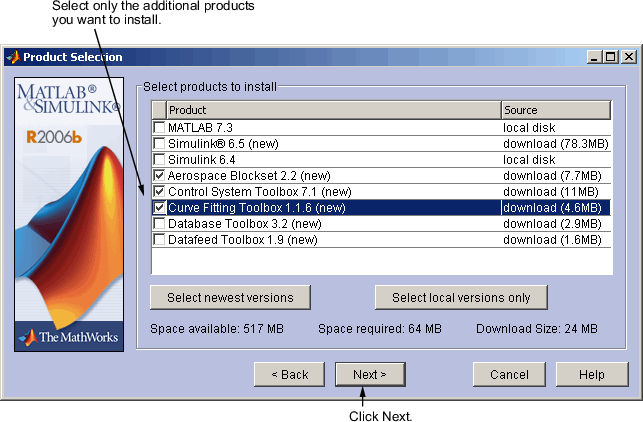The width and height of the screenshot is (643, 422).
Task: Select 'Aerospace Blockset 2.2 (new)' row text
Action: coord(249,176)
